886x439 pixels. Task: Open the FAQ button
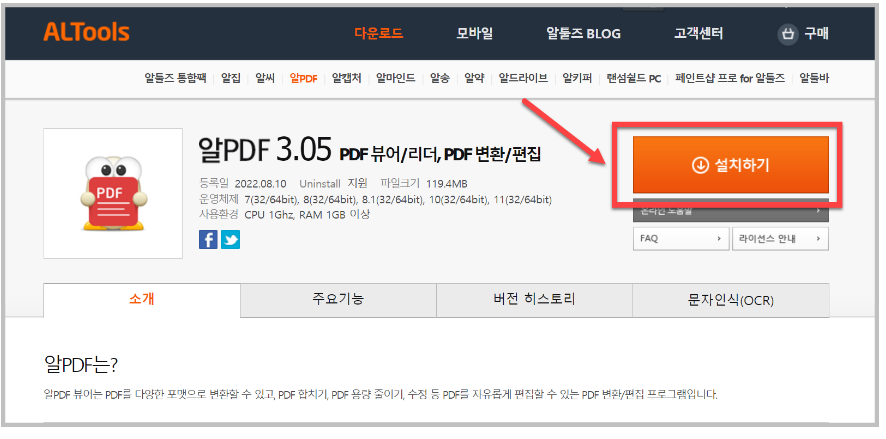681,238
